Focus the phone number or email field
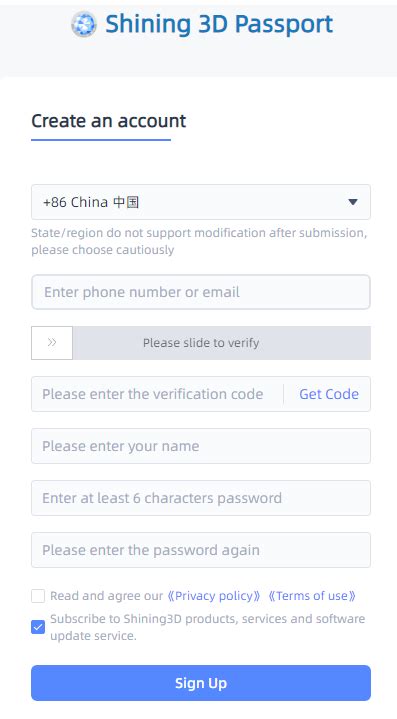397x719 pixels. (201, 292)
